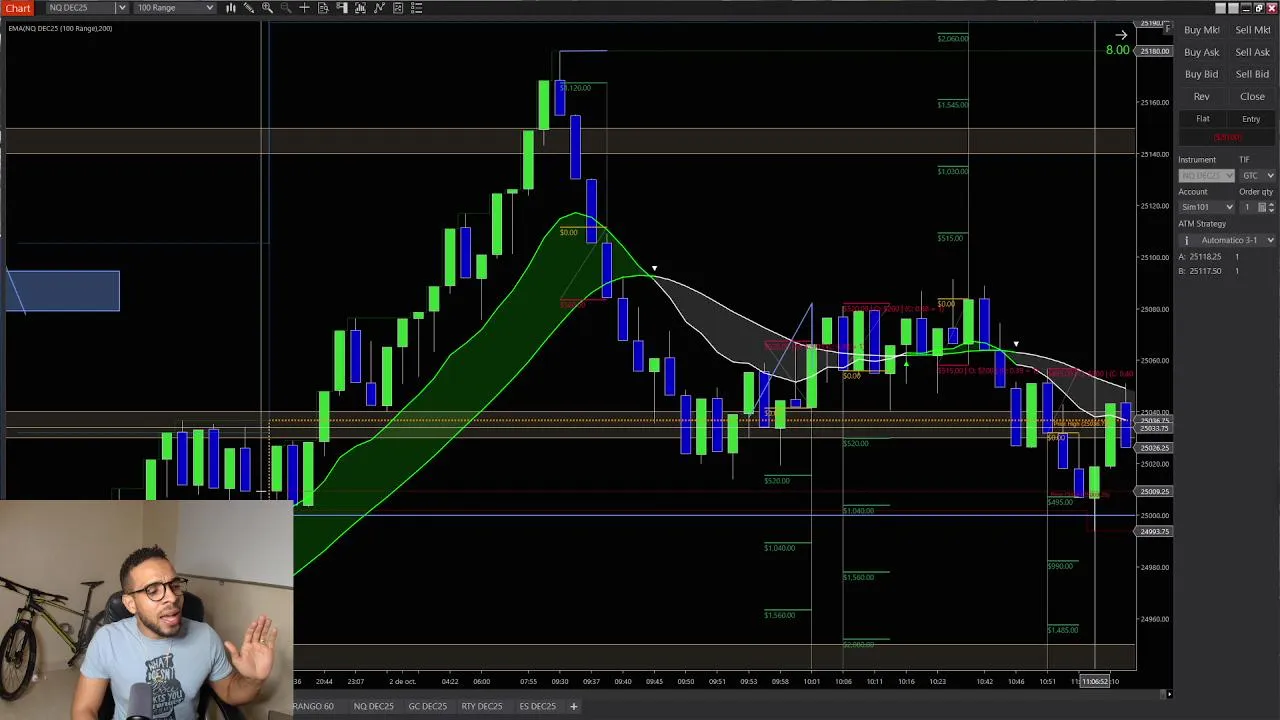
Task: Click the A: 25118.25 ask row
Action: pyautogui.click(x=1209, y=257)
